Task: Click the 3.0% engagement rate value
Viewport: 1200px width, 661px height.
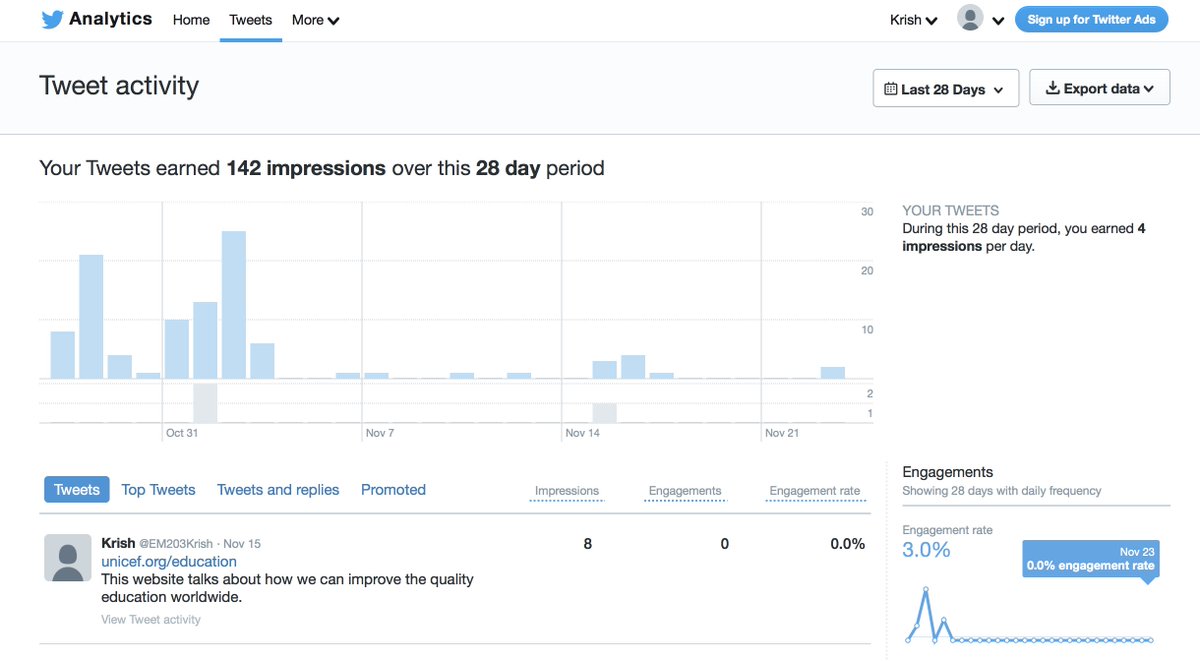Action: 926,550
